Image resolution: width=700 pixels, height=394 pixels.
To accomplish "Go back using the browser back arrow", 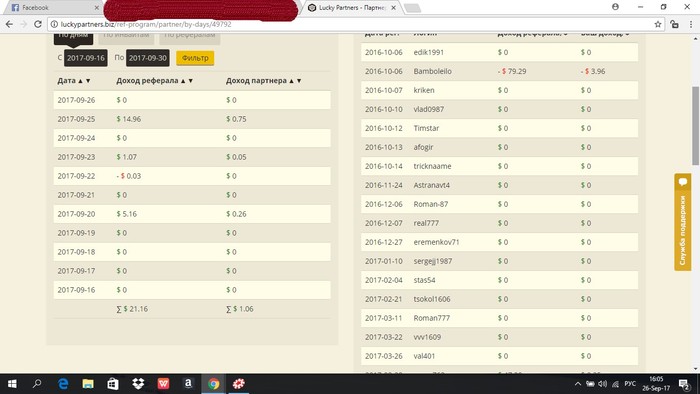I will [9, 25].
